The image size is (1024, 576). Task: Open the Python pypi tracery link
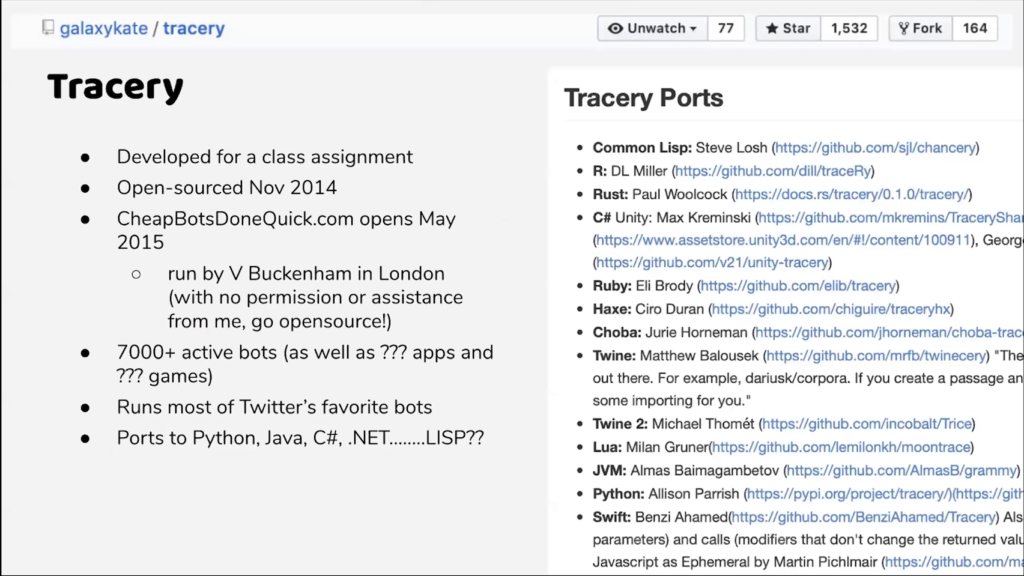(848, 494)
